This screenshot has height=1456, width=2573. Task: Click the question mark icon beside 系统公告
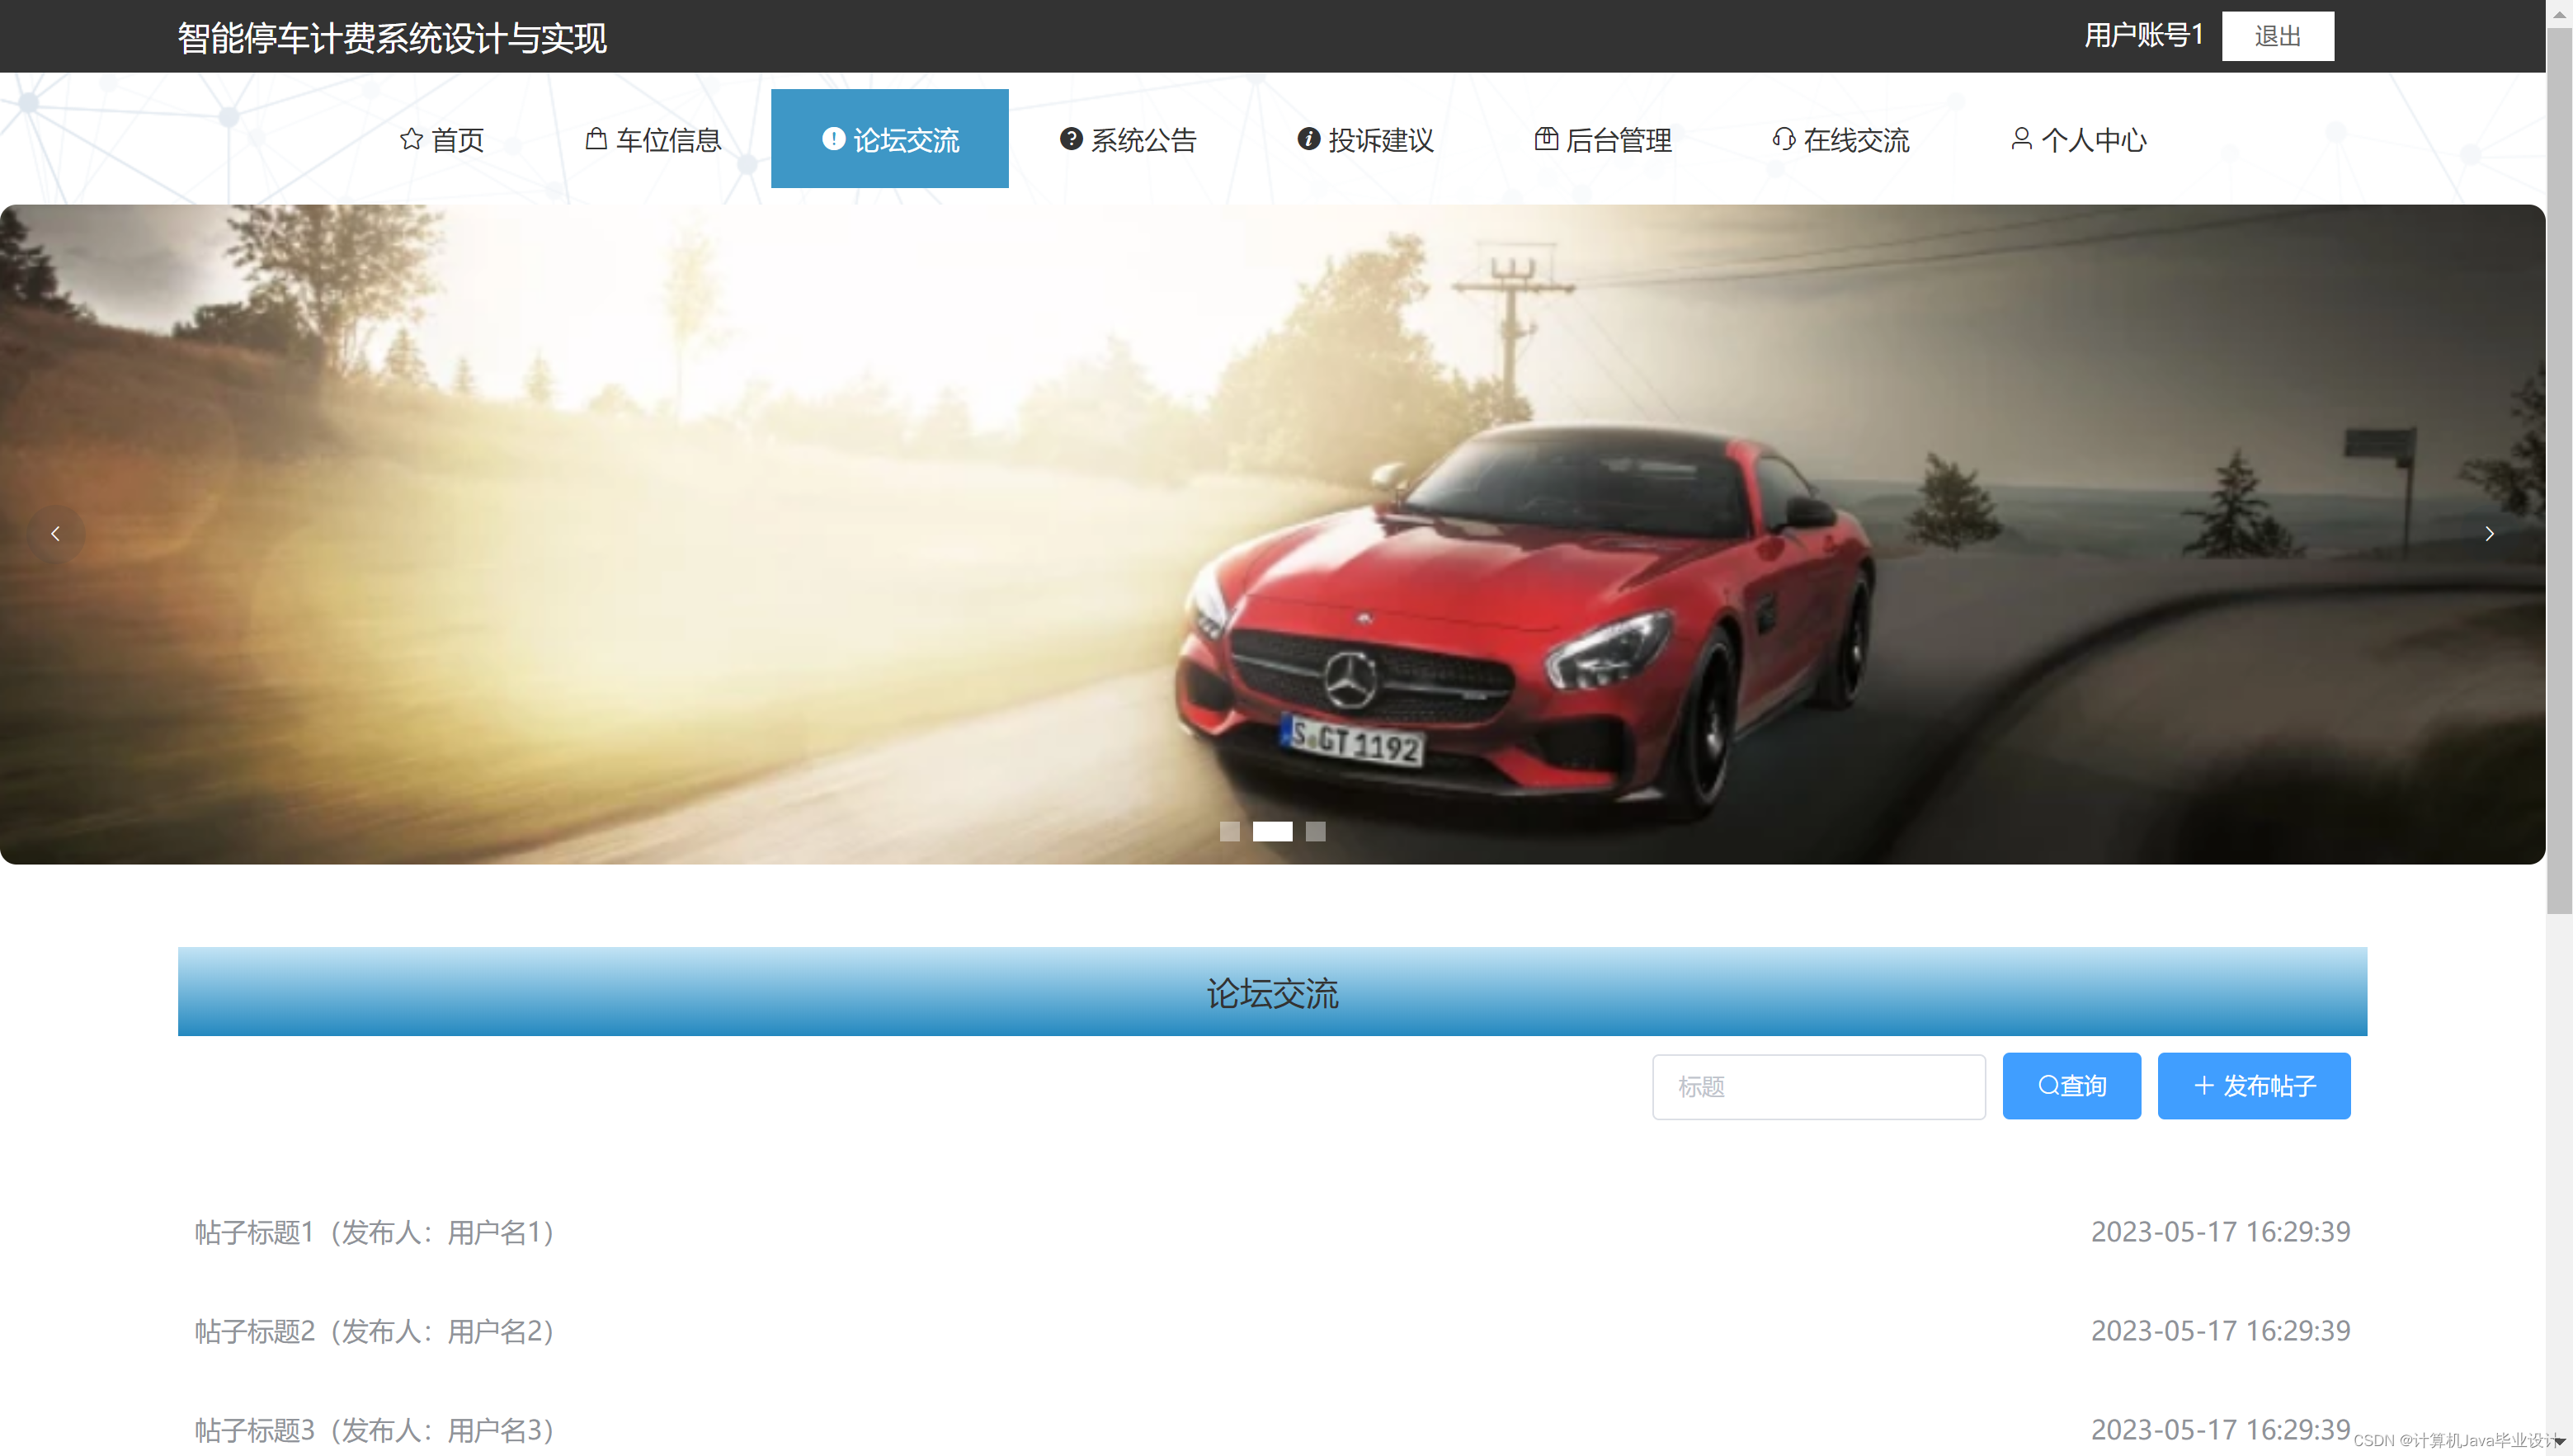1071,139
